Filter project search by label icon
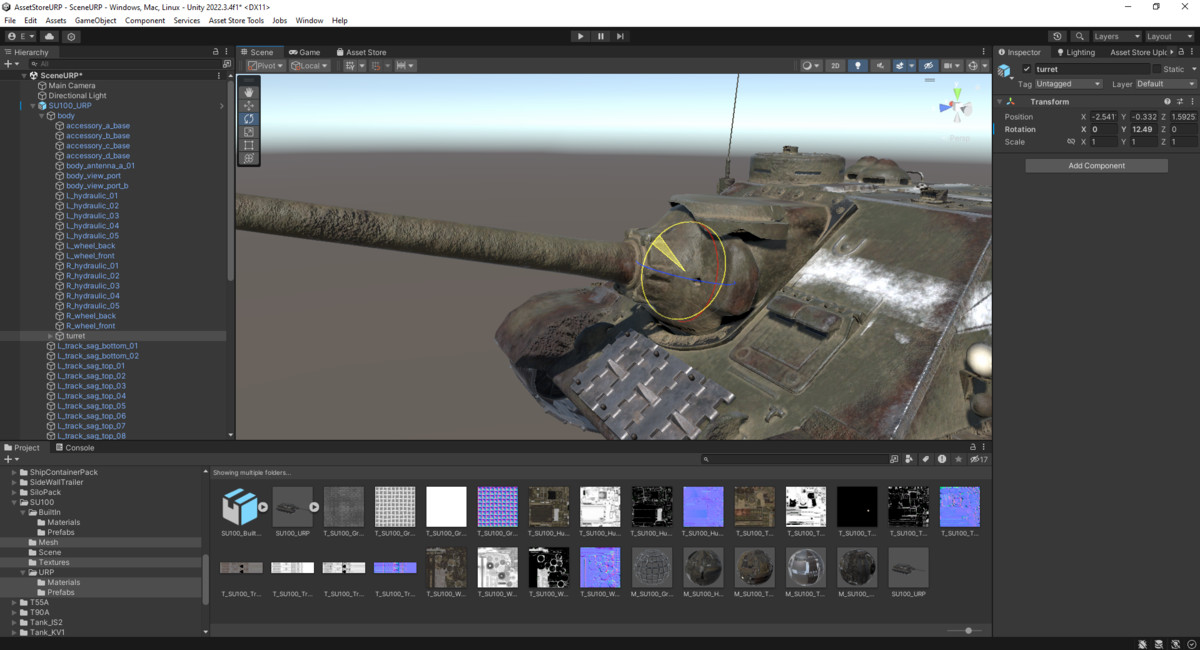1200x650 pixels. pyautogui.click(x=925, y=459)
